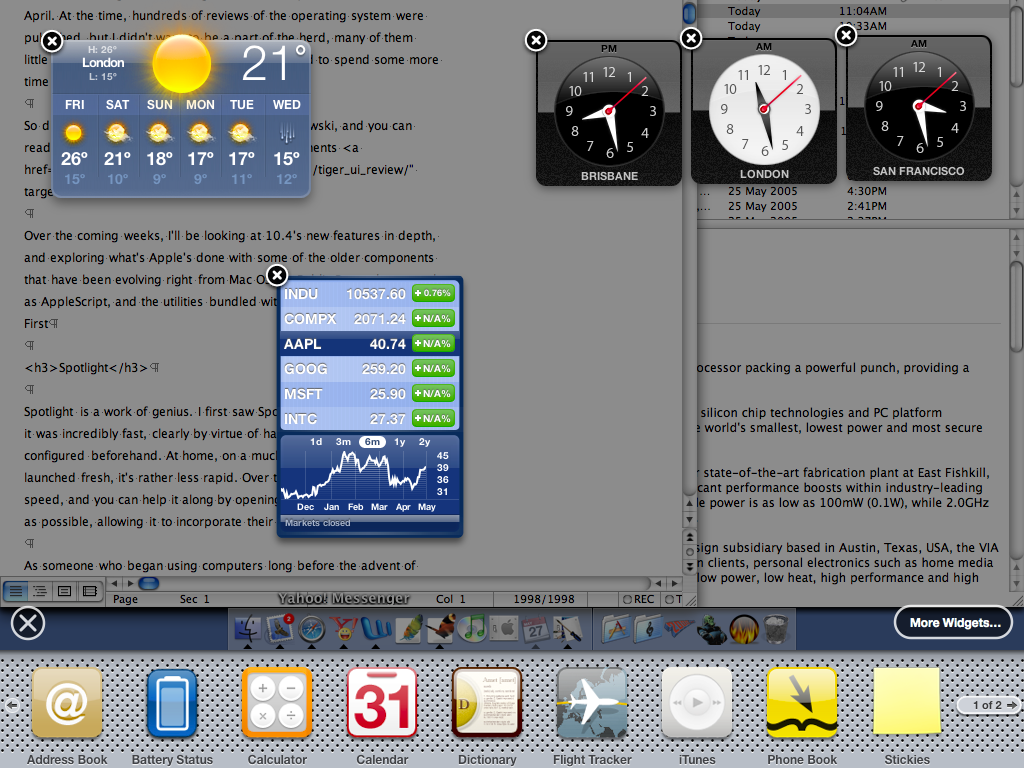This screenshot has width=1024, height=768.
Task: Close the stocks widget
Action: [277, 275]
